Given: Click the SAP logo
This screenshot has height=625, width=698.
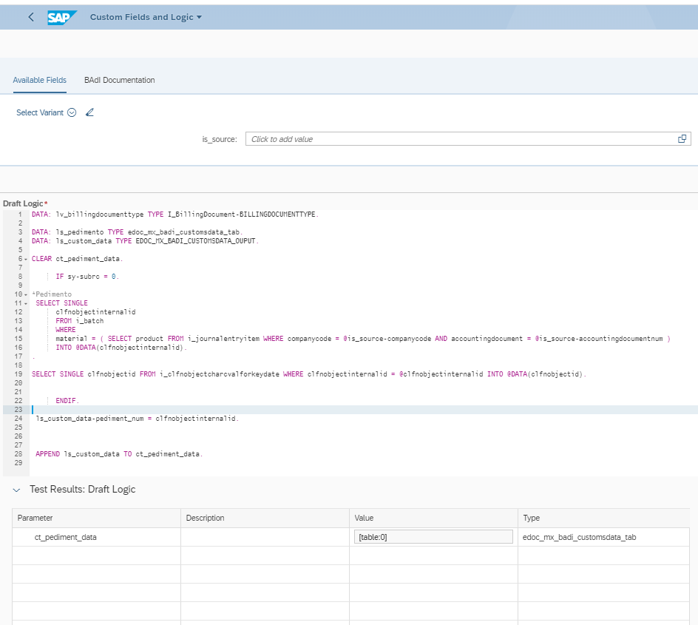Looking at the screenshot, I should pyautogui.click(x=61, y=17).
